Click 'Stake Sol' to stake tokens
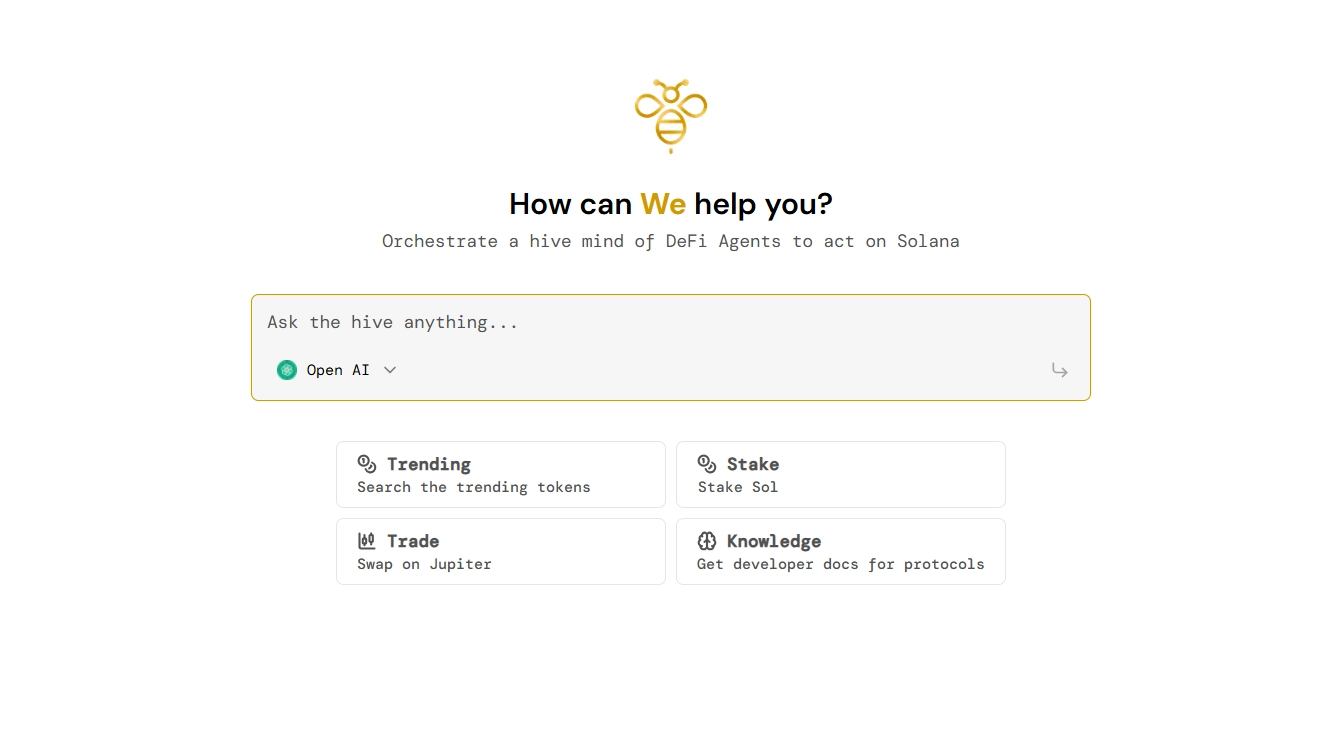 (x=737, y=487)
